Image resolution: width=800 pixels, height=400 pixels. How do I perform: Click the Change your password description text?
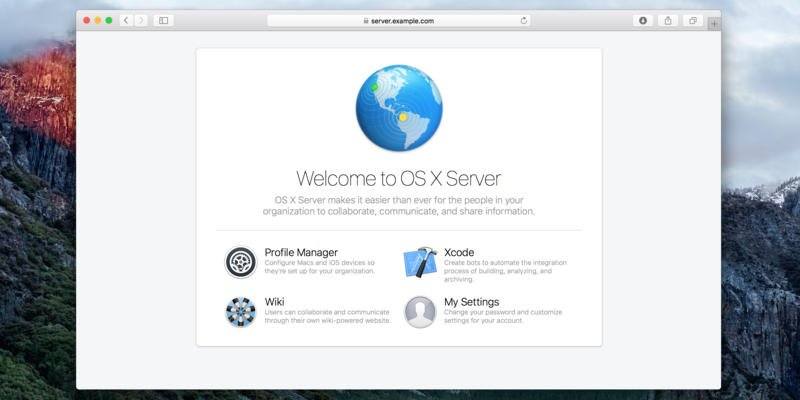pyautogui.click(x=503, y=316)
